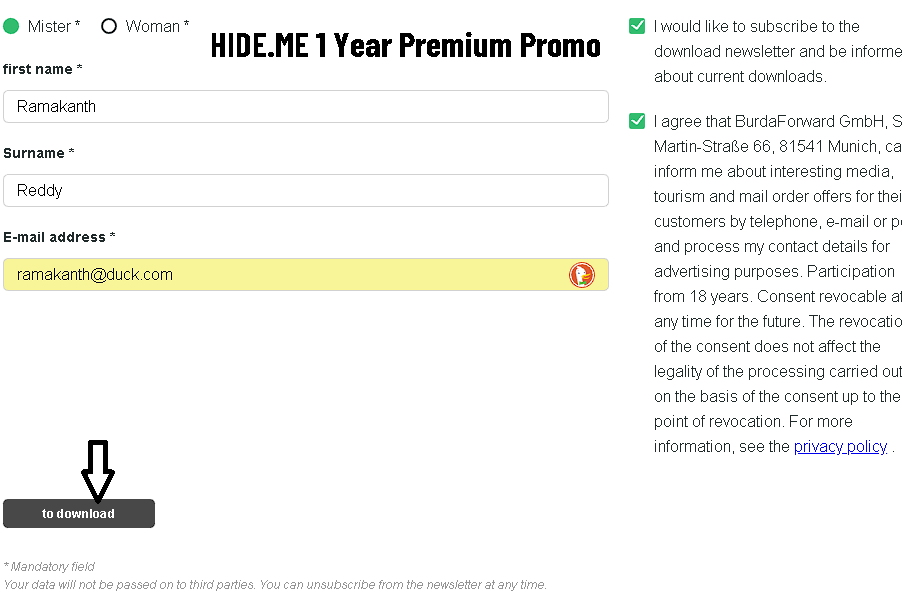Click inside the yellow e-mail address field
The width and height of the screenshot is (902, 614).
click(x=285, y=275)
